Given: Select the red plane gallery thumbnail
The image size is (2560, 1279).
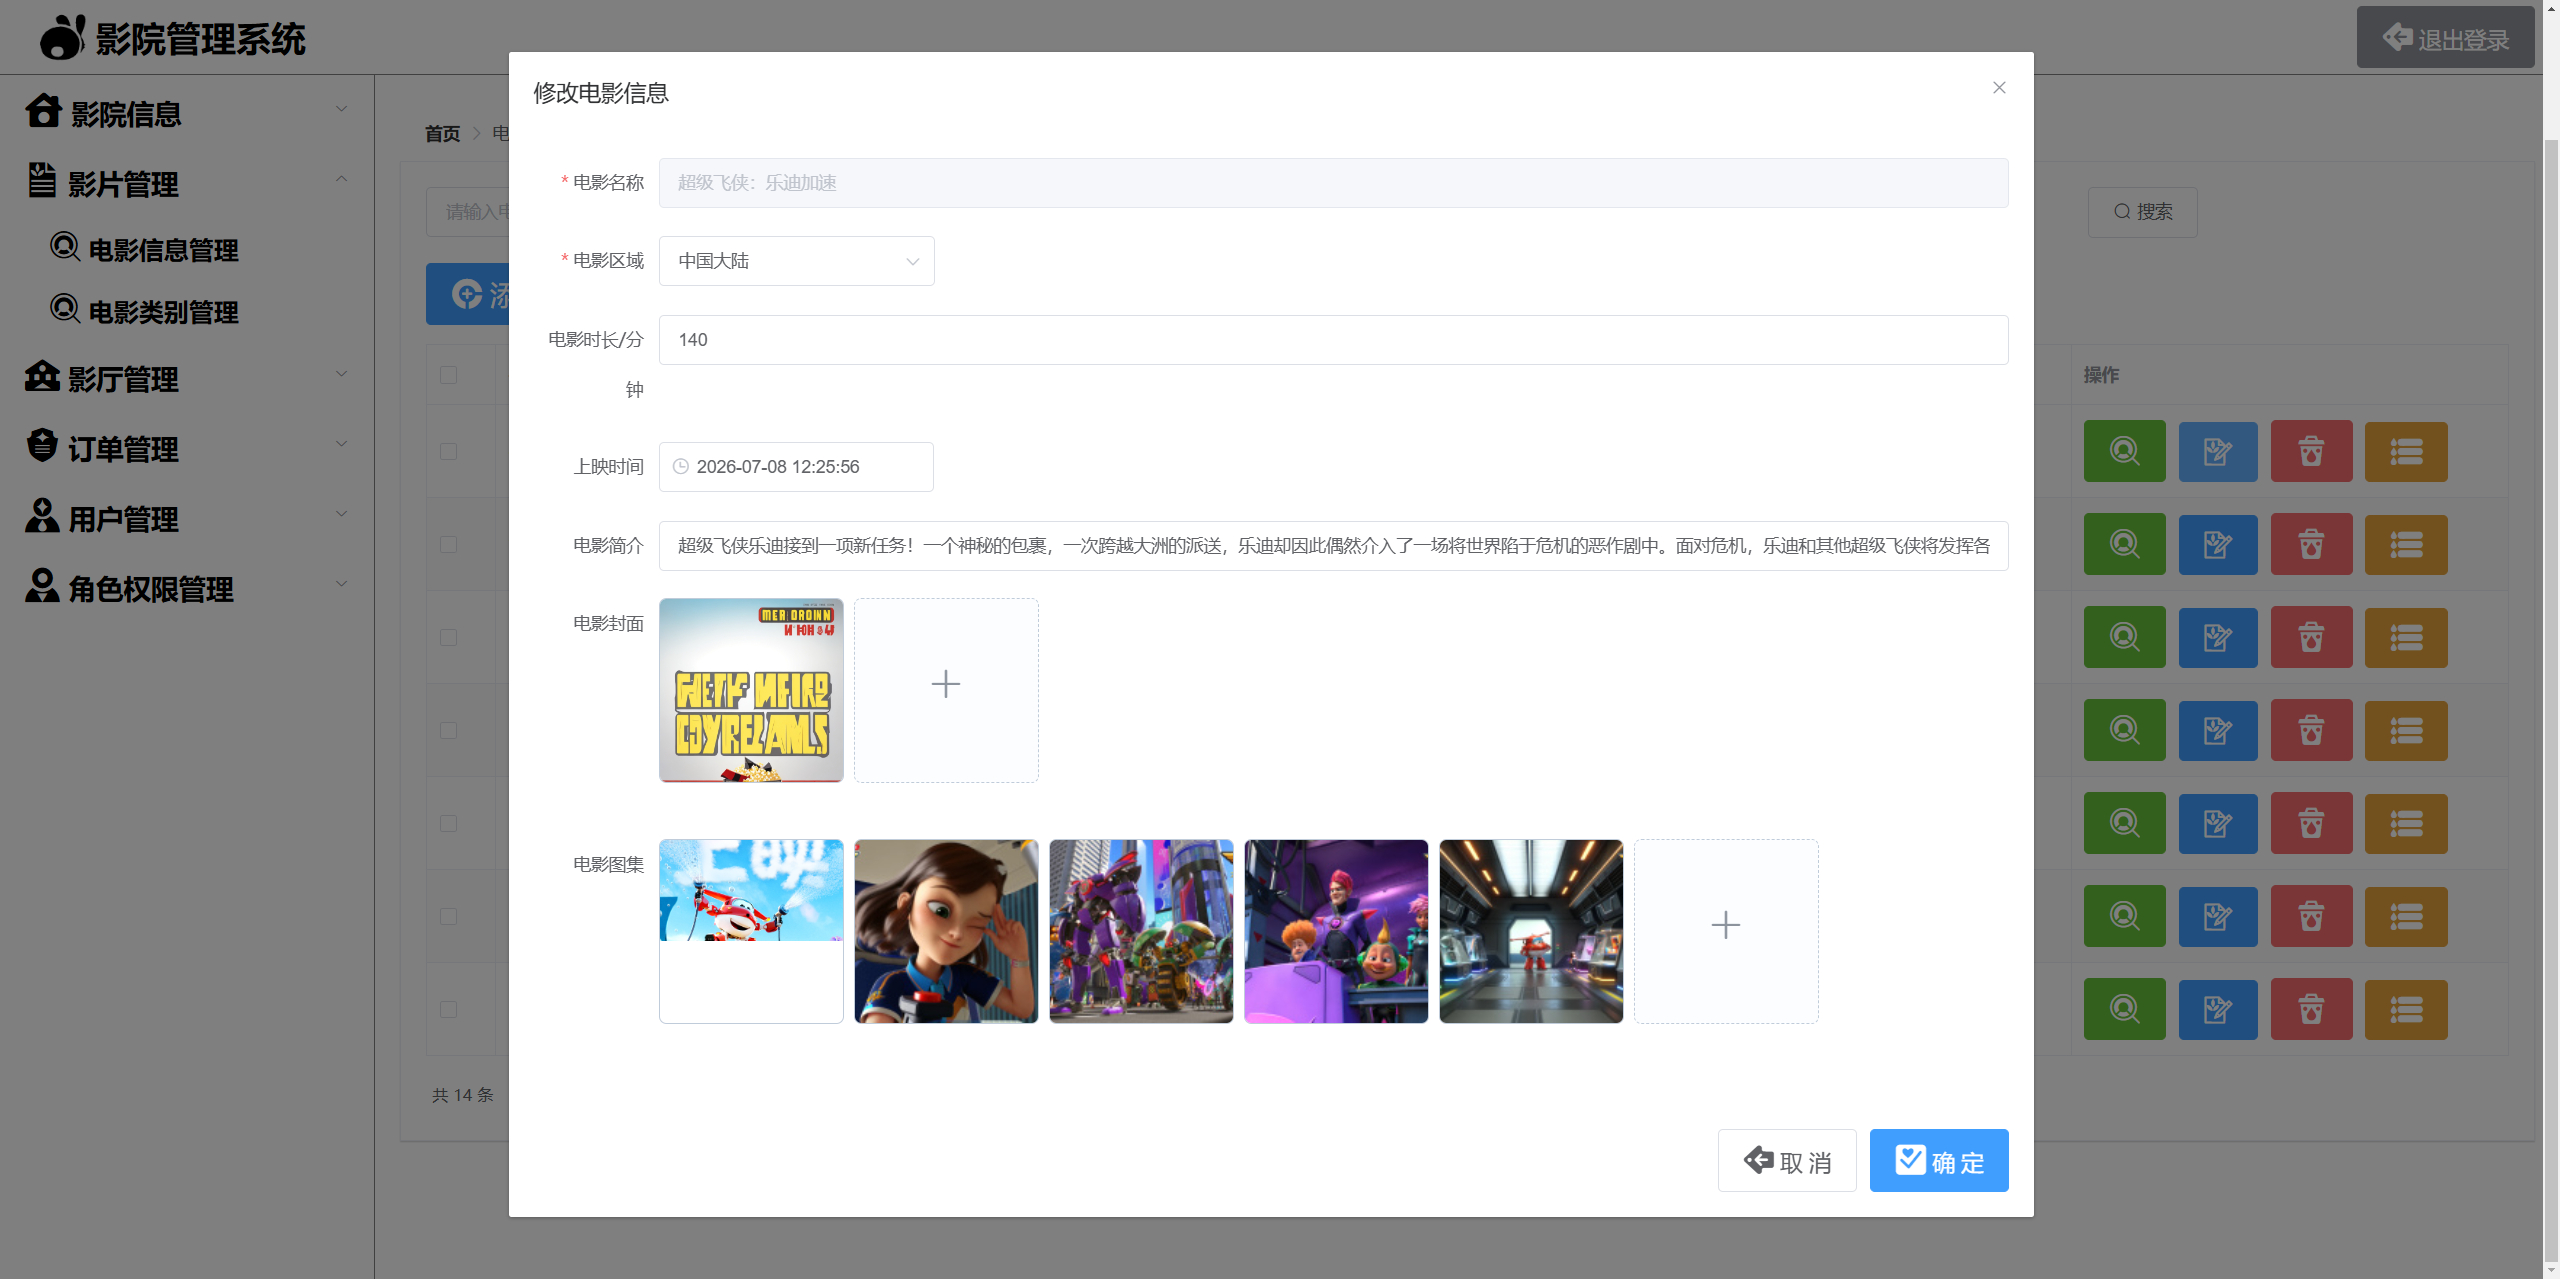Looking at the screenshot, I should point(751,931).
